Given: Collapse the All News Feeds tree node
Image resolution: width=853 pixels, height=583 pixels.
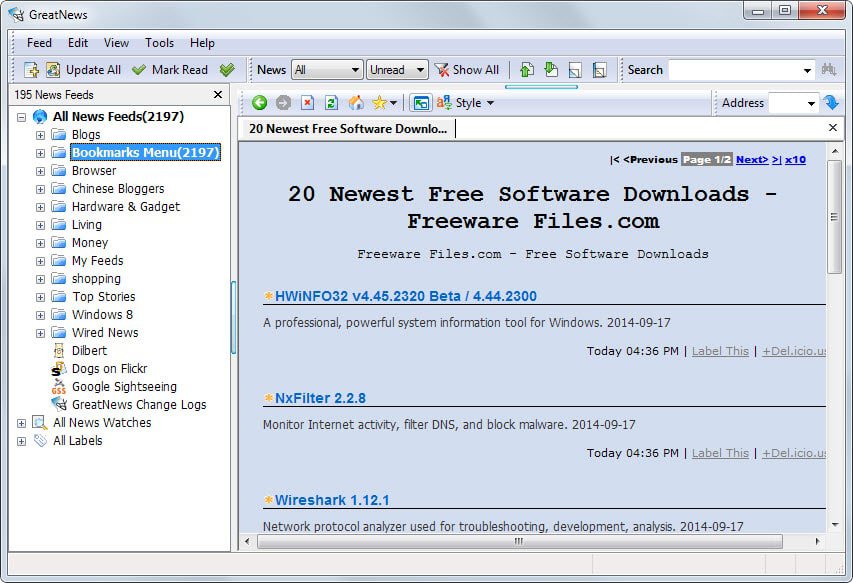Looking at the screenshot, I should (21, 117).
